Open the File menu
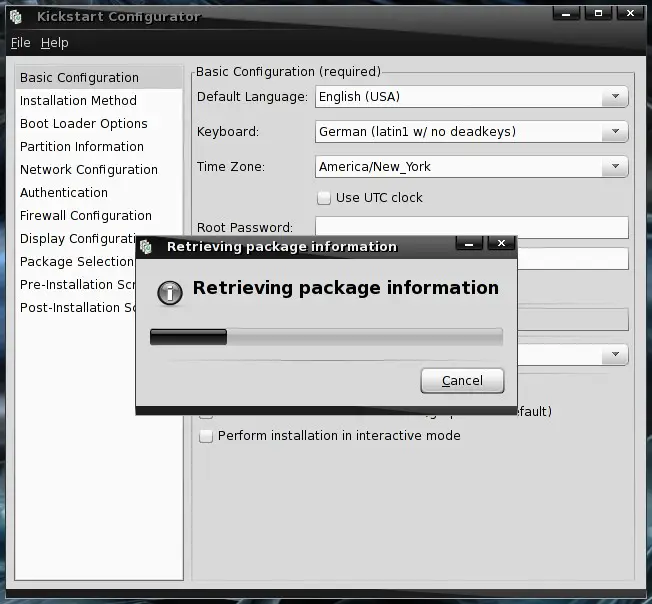This screenshot has height=604, width=652. pyautogui.click(x=20, y=43)
